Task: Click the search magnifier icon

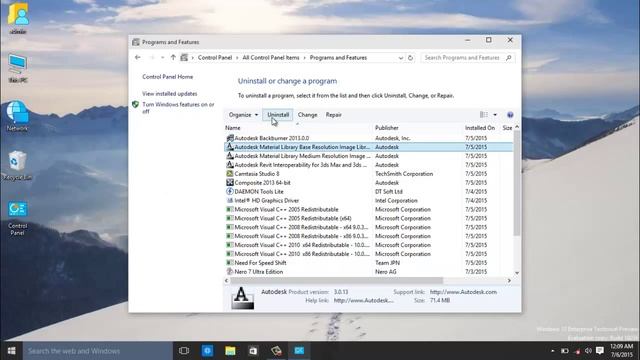Action: 509,58
